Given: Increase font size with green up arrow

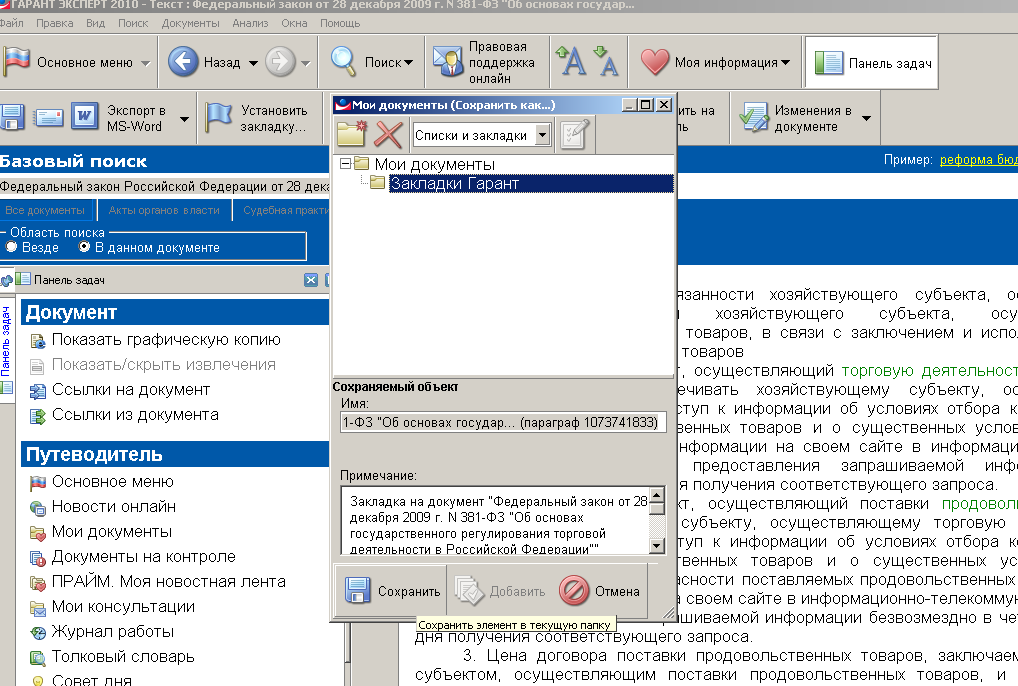Looking at the screenshot, I should (571, 62).
